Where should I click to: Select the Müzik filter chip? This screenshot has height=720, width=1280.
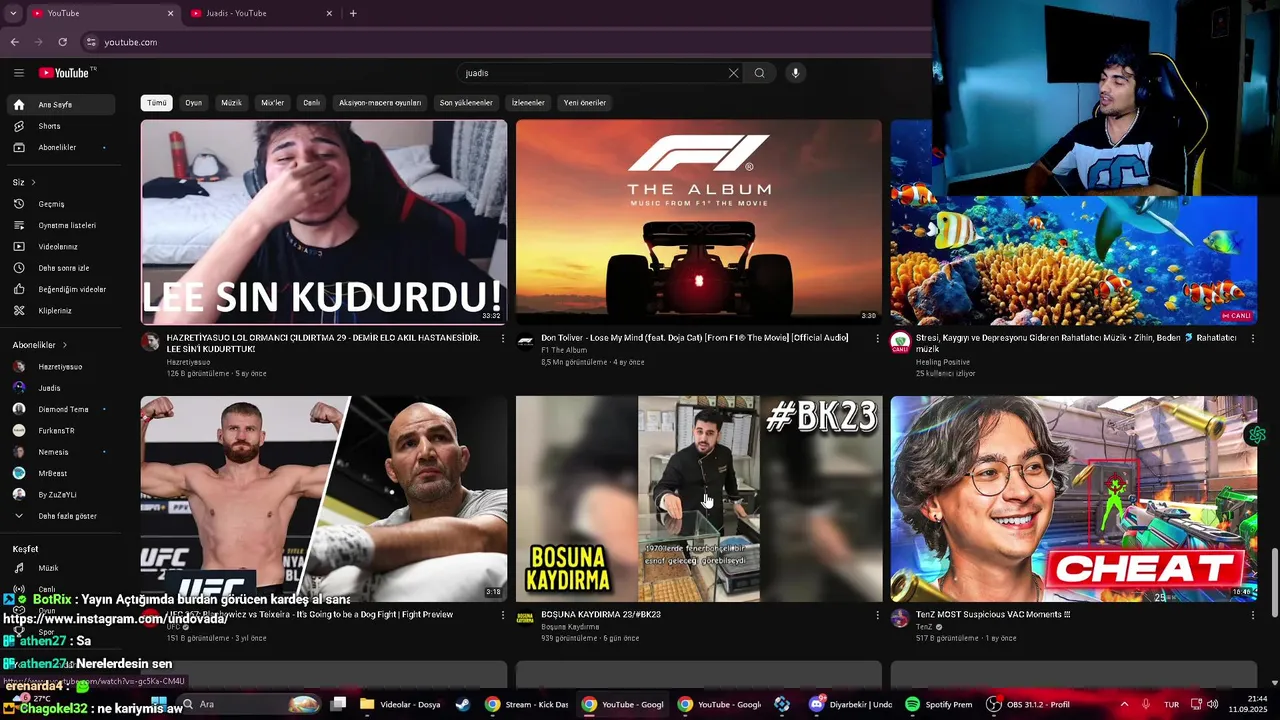[231, 103]
